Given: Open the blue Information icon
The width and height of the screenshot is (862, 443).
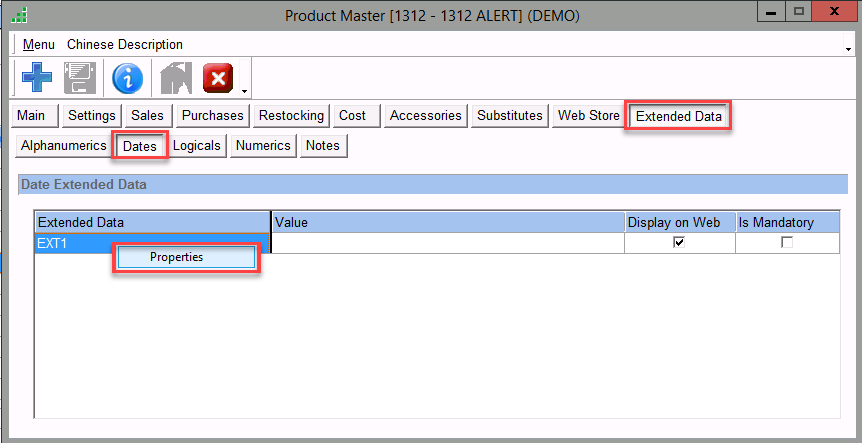Looking at the screenshot, I should [x=127, y=77].
